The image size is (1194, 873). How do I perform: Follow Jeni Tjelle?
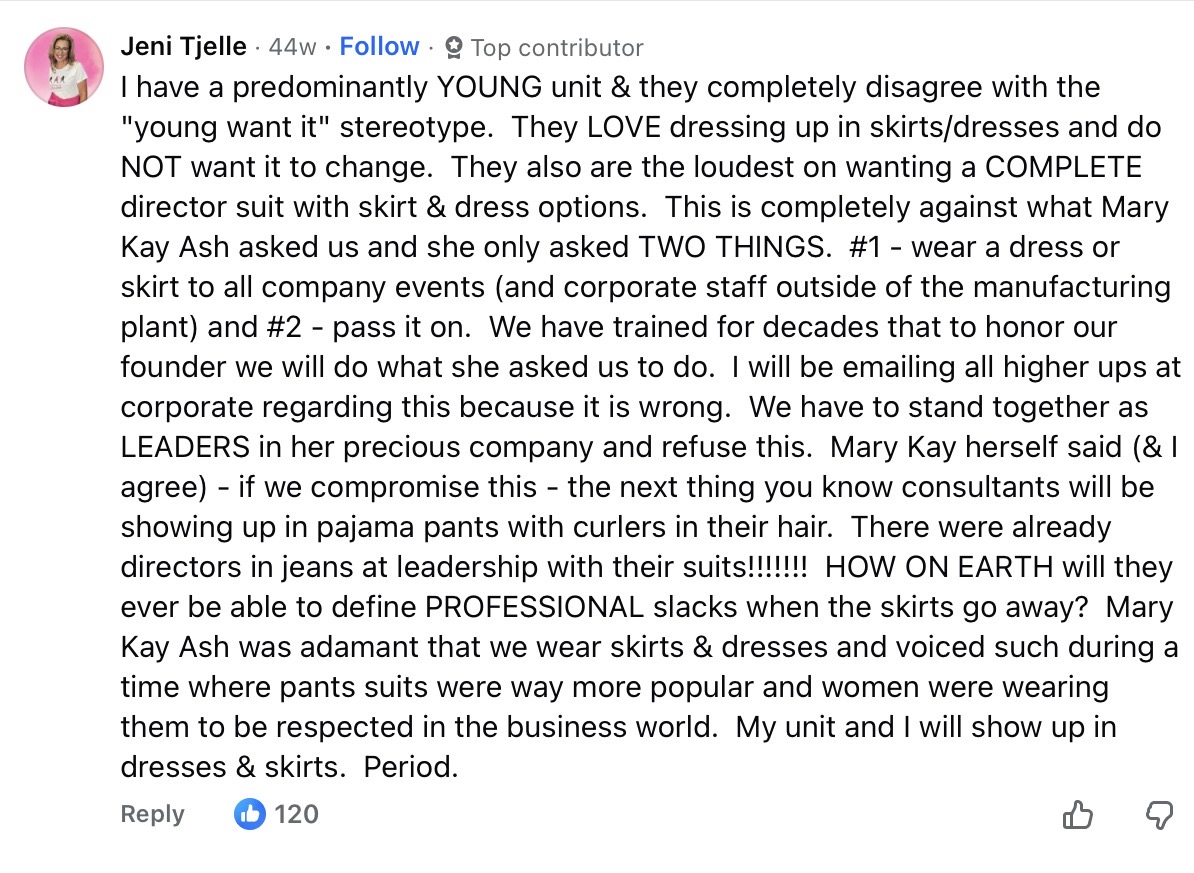(379, 47)
